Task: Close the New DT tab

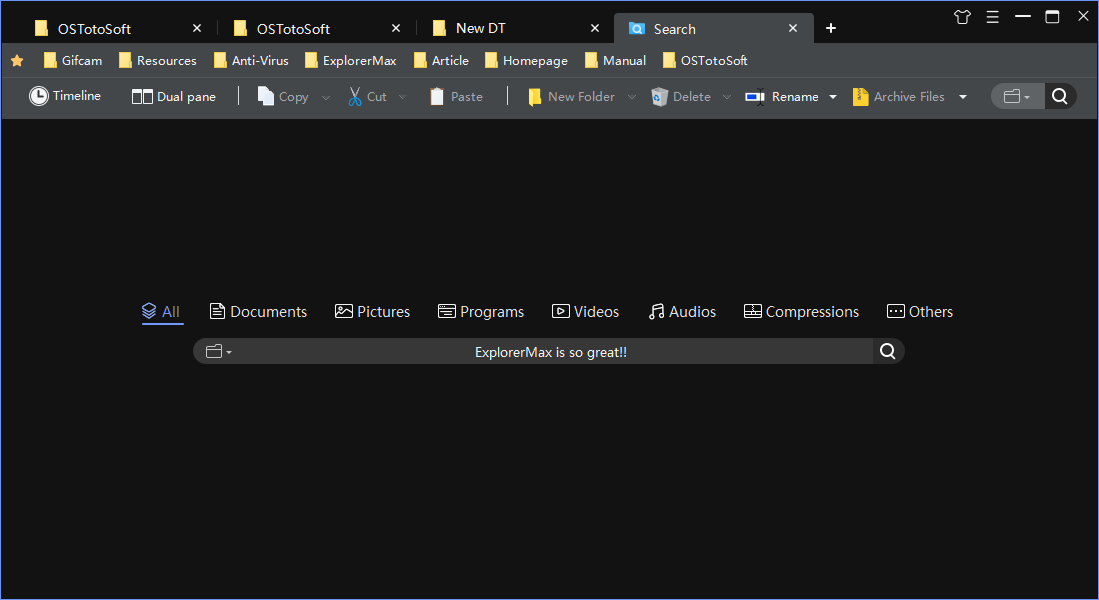Action: pyautogui.click(x=595, y=28)
